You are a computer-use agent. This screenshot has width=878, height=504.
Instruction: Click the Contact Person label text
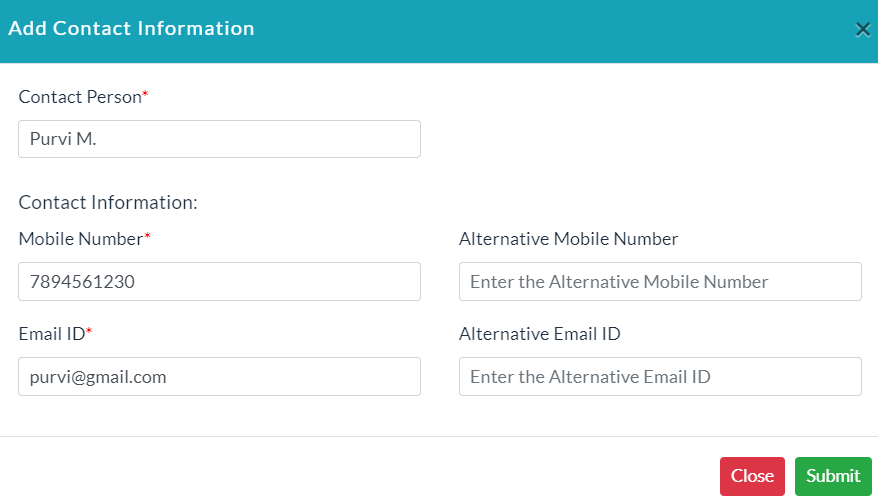click(80, 97)
